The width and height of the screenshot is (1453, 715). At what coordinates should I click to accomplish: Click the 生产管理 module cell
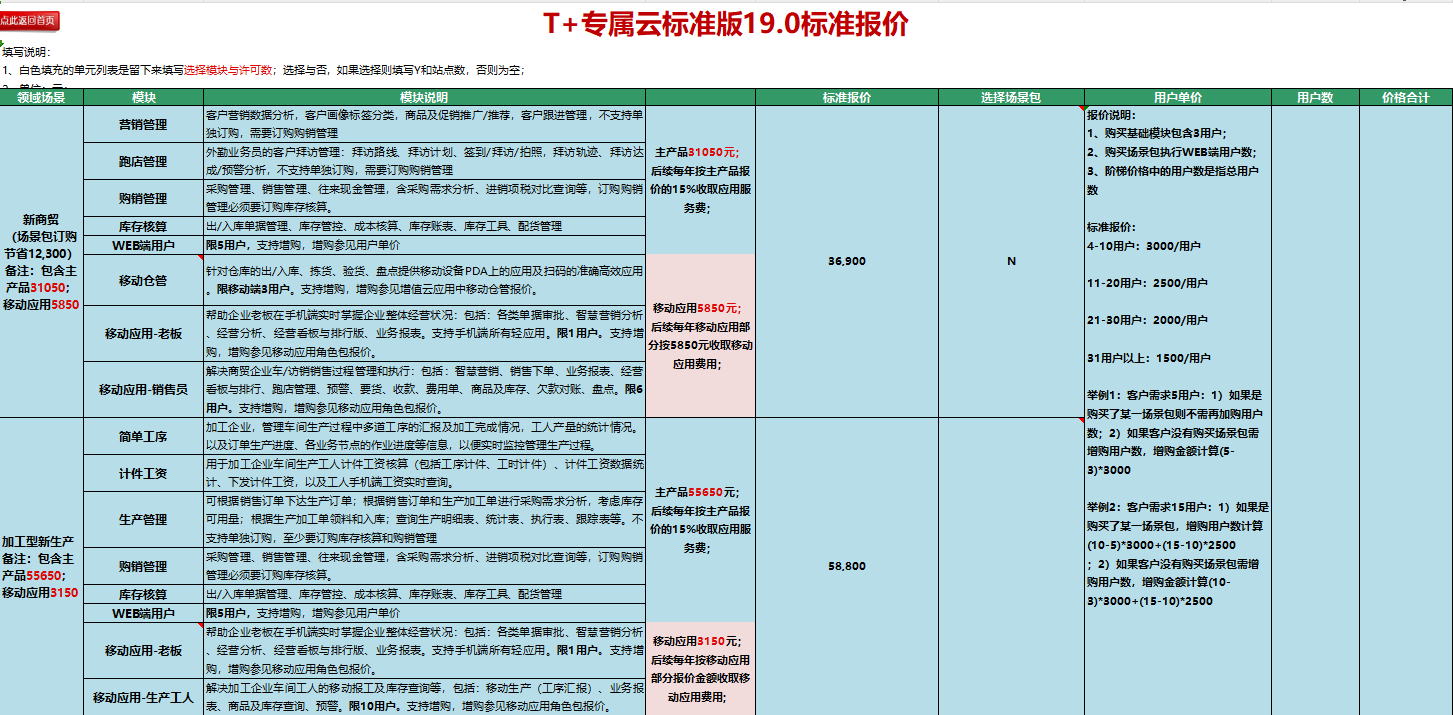[143, 519]
